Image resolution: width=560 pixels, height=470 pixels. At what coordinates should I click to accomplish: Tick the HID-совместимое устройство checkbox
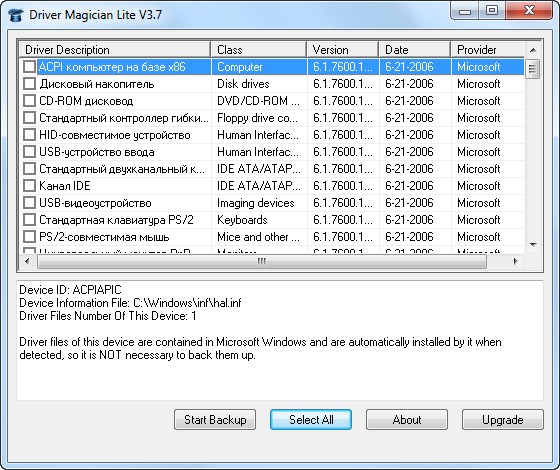pos(29,135)
